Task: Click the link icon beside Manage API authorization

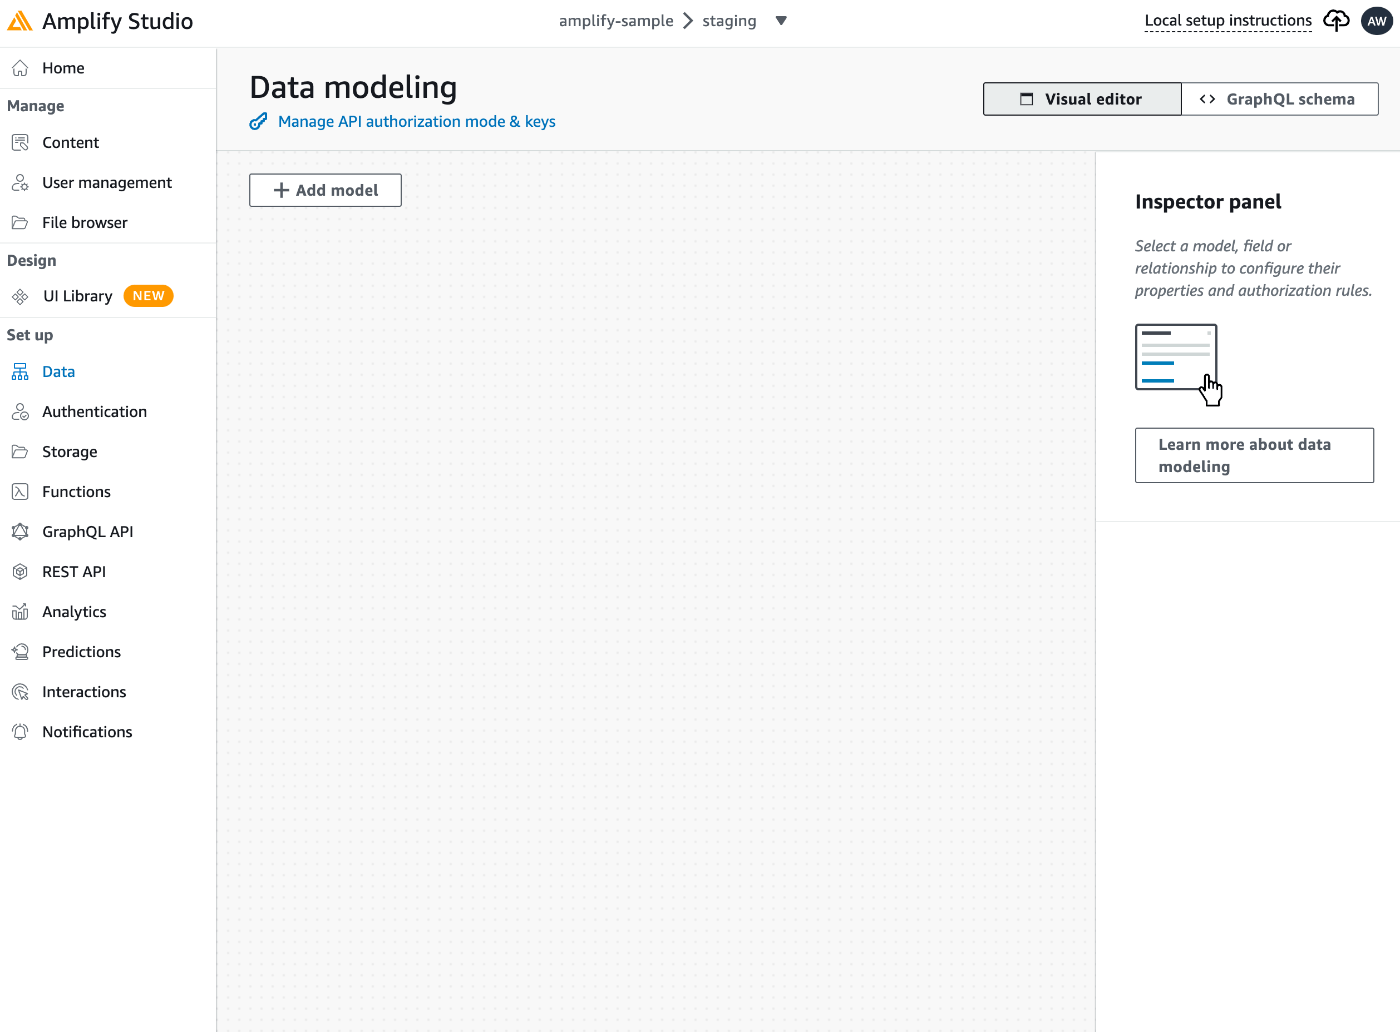Action: click(258, 122)
